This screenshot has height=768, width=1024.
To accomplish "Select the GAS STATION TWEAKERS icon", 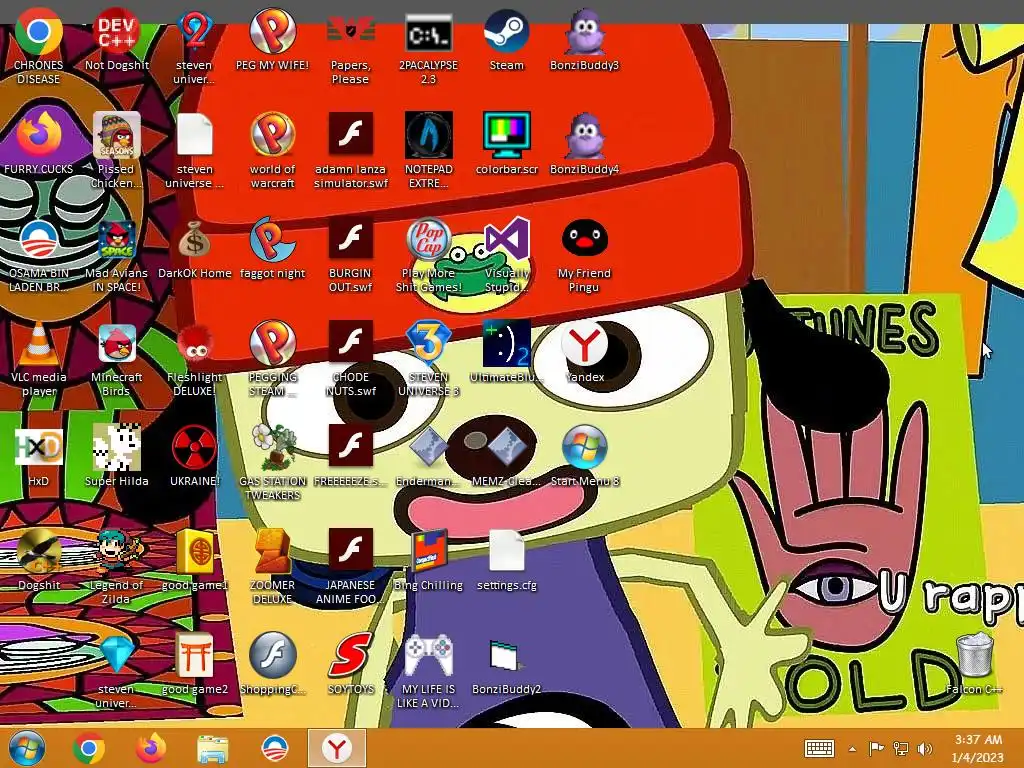I will pos(273,447).
